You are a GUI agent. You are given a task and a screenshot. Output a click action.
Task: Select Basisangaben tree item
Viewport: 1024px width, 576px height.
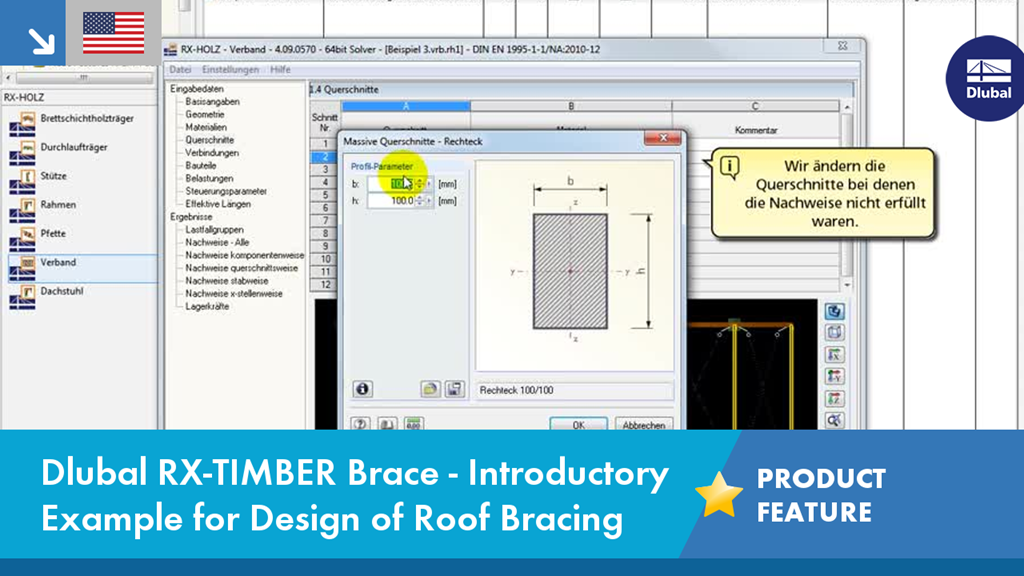212,102
